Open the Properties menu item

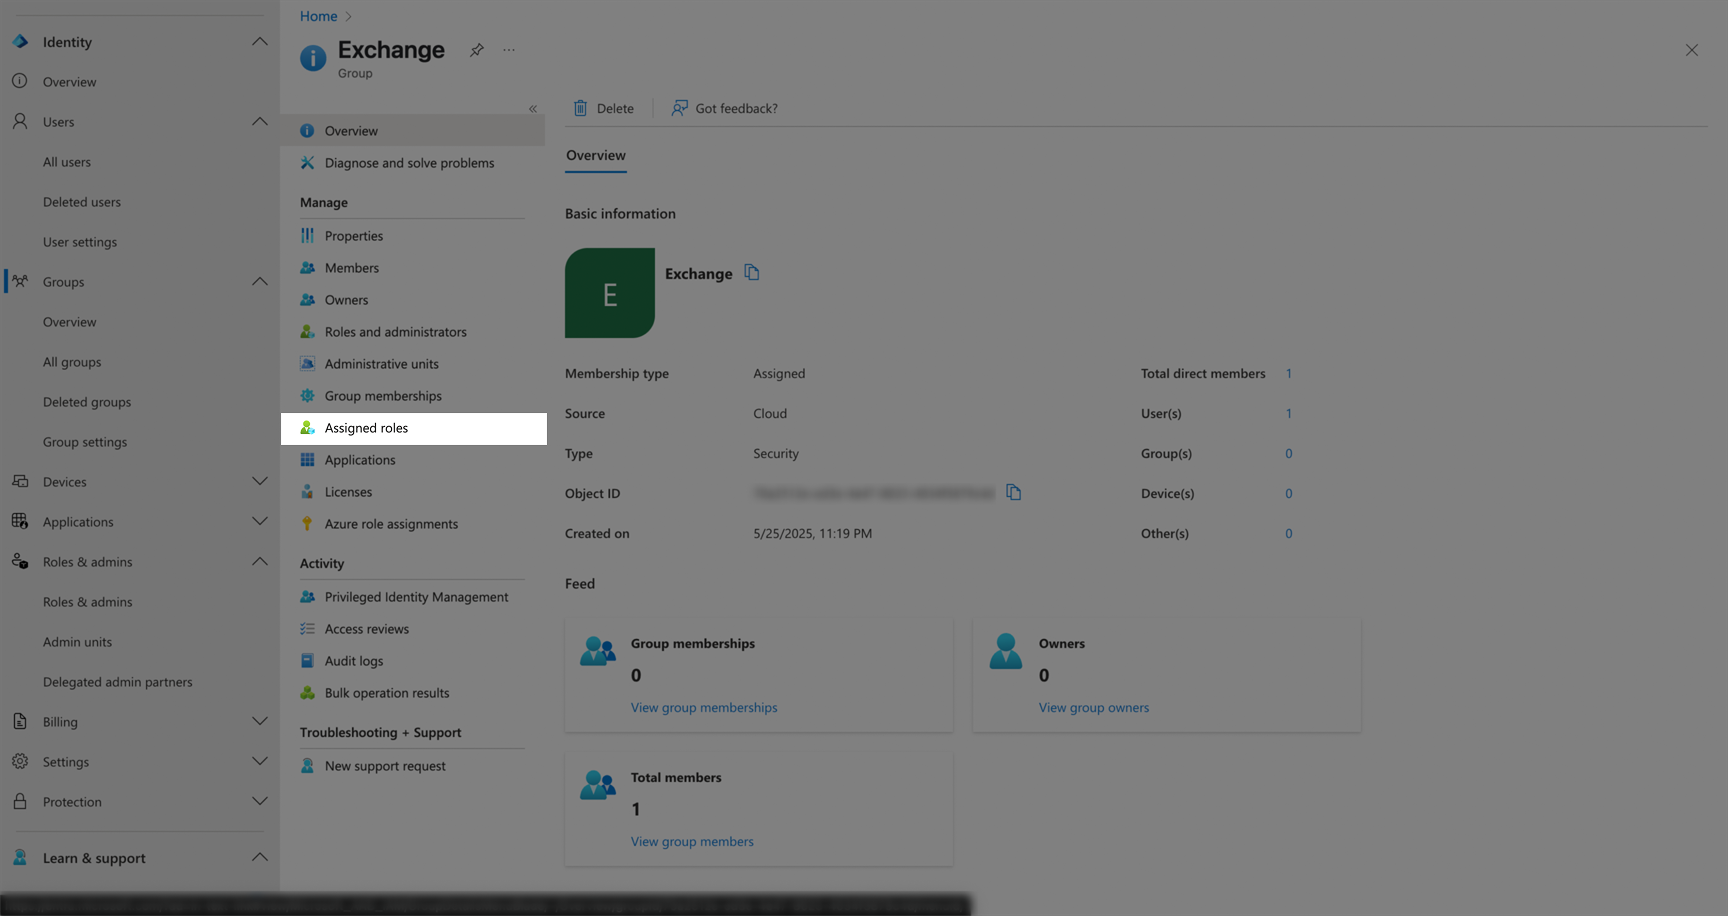(413, 236)
